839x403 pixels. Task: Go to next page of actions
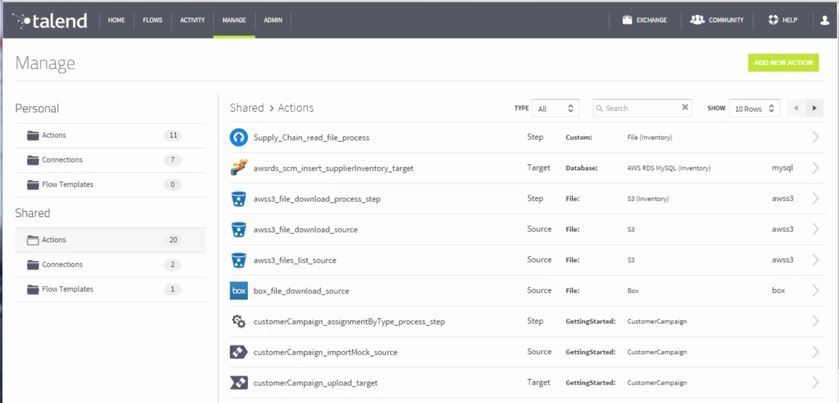click(815, 108)
